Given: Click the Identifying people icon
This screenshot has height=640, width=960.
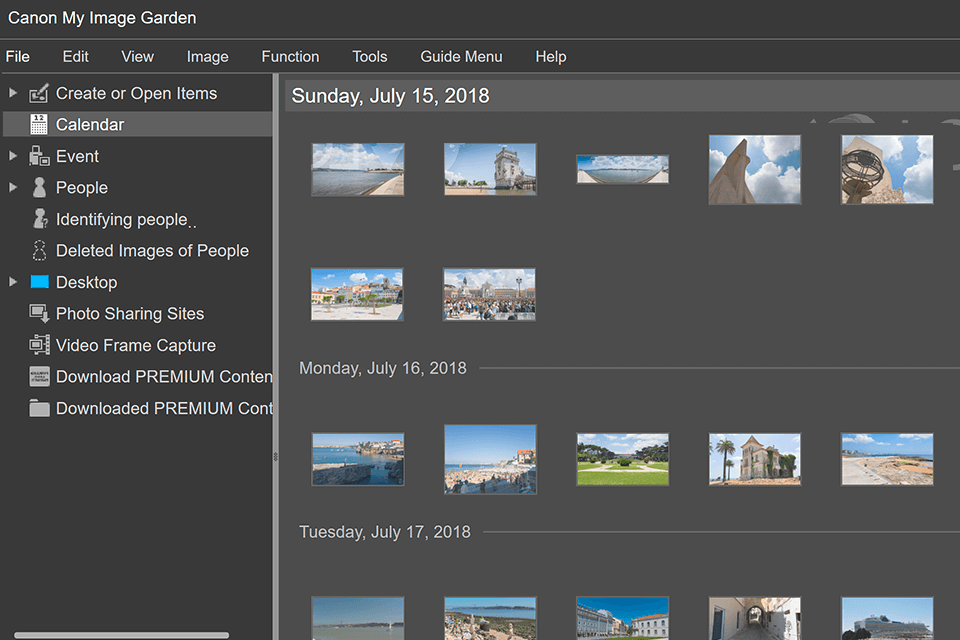Looking at the screenshot, I should tap(41, 219).
